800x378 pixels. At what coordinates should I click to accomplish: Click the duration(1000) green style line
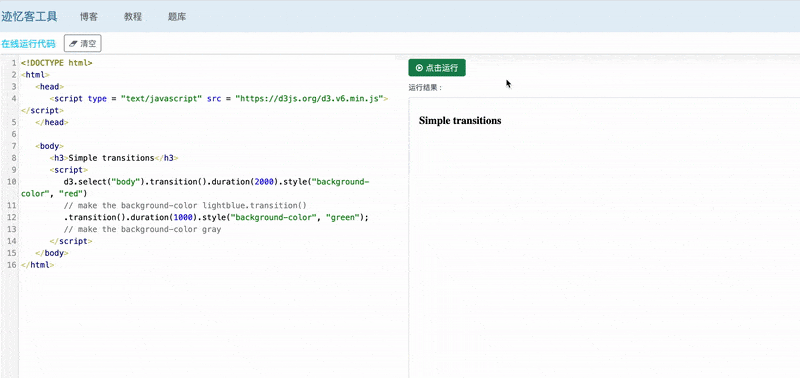coord(216,217)
